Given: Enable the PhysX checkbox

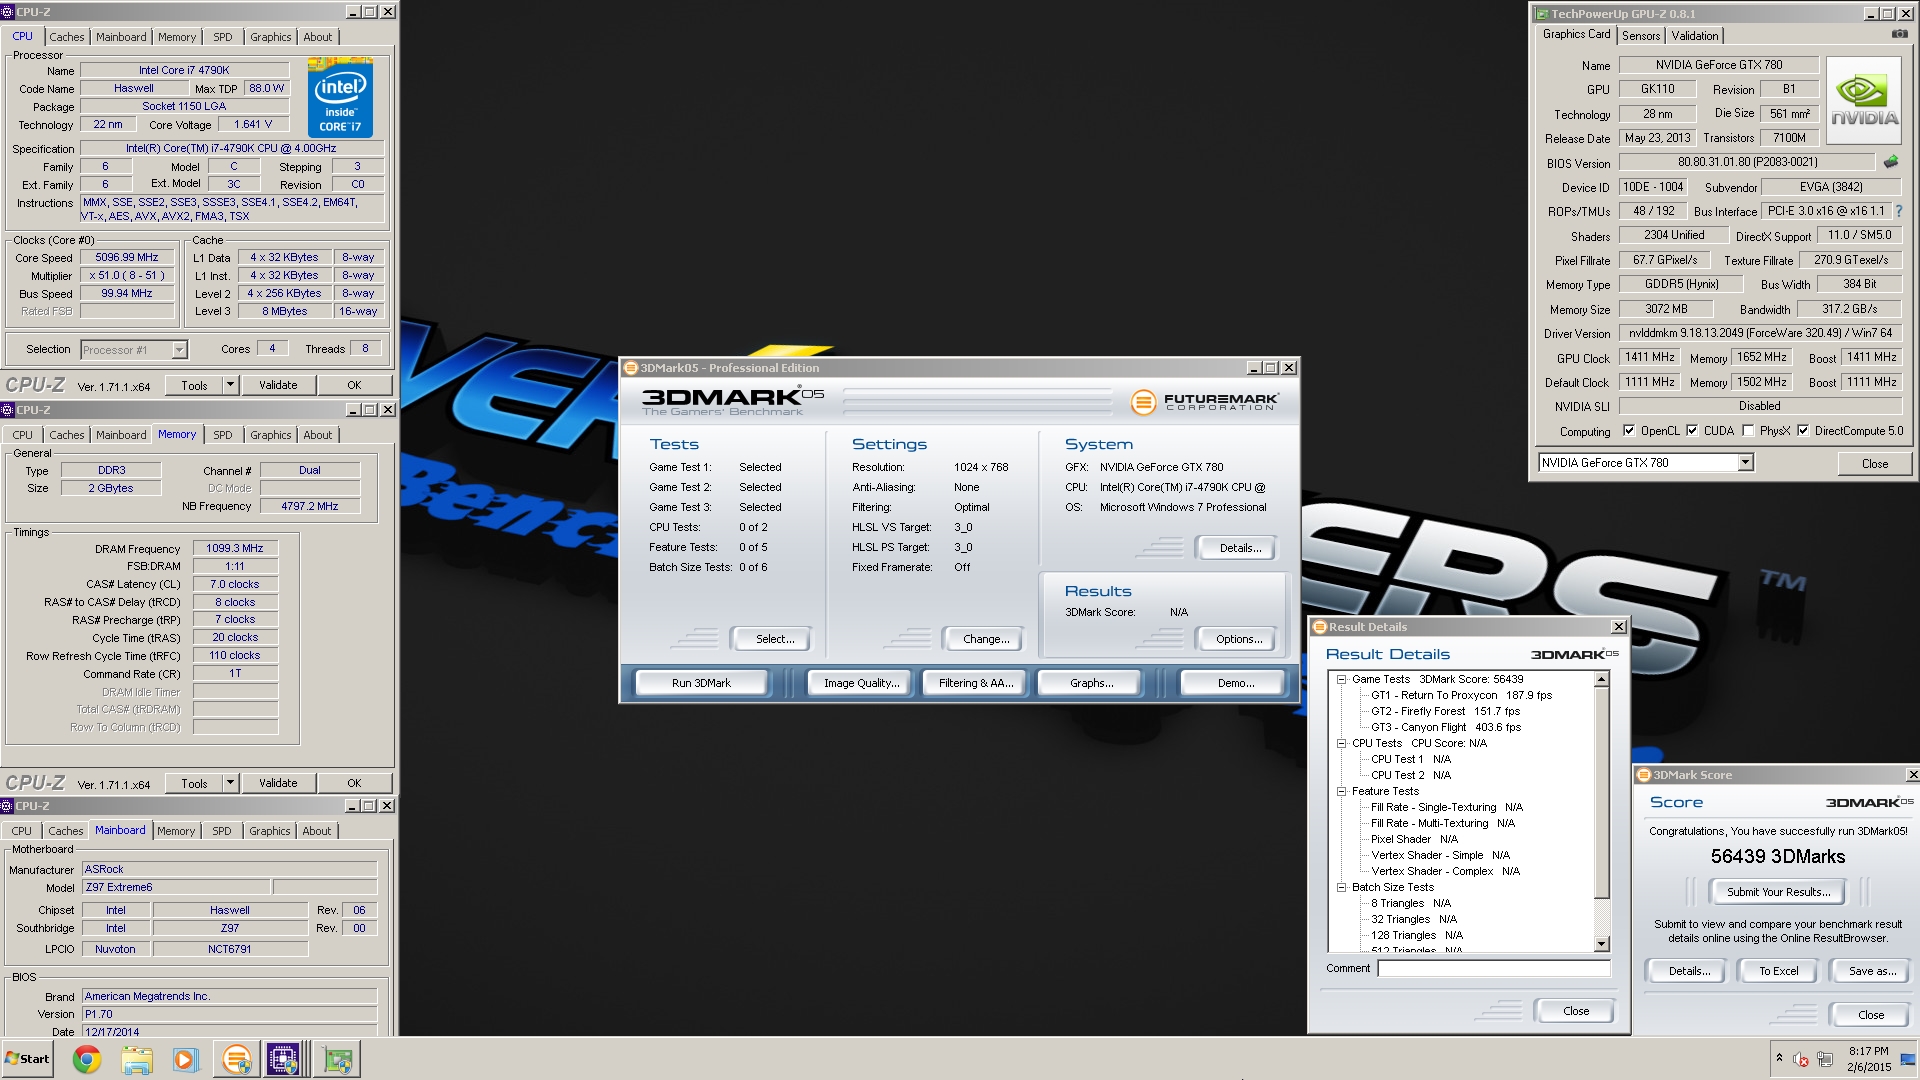Looking at the screenshot, I should click(1748, 431).
